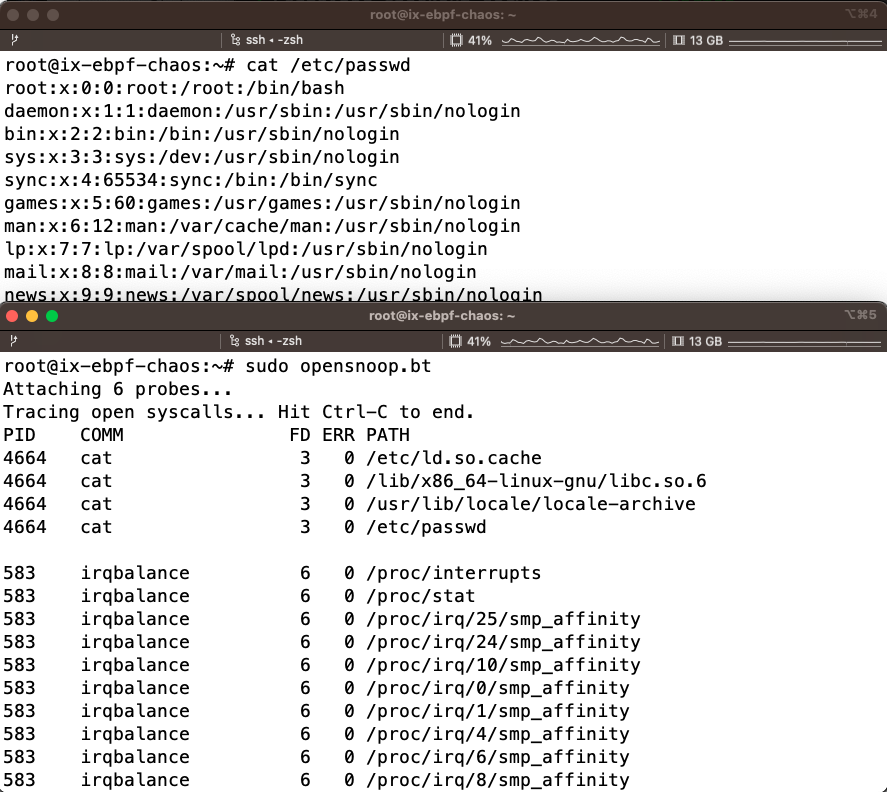
Task: Click the 'mail:x:8:8' passwd entry
Action: (240, 272)
